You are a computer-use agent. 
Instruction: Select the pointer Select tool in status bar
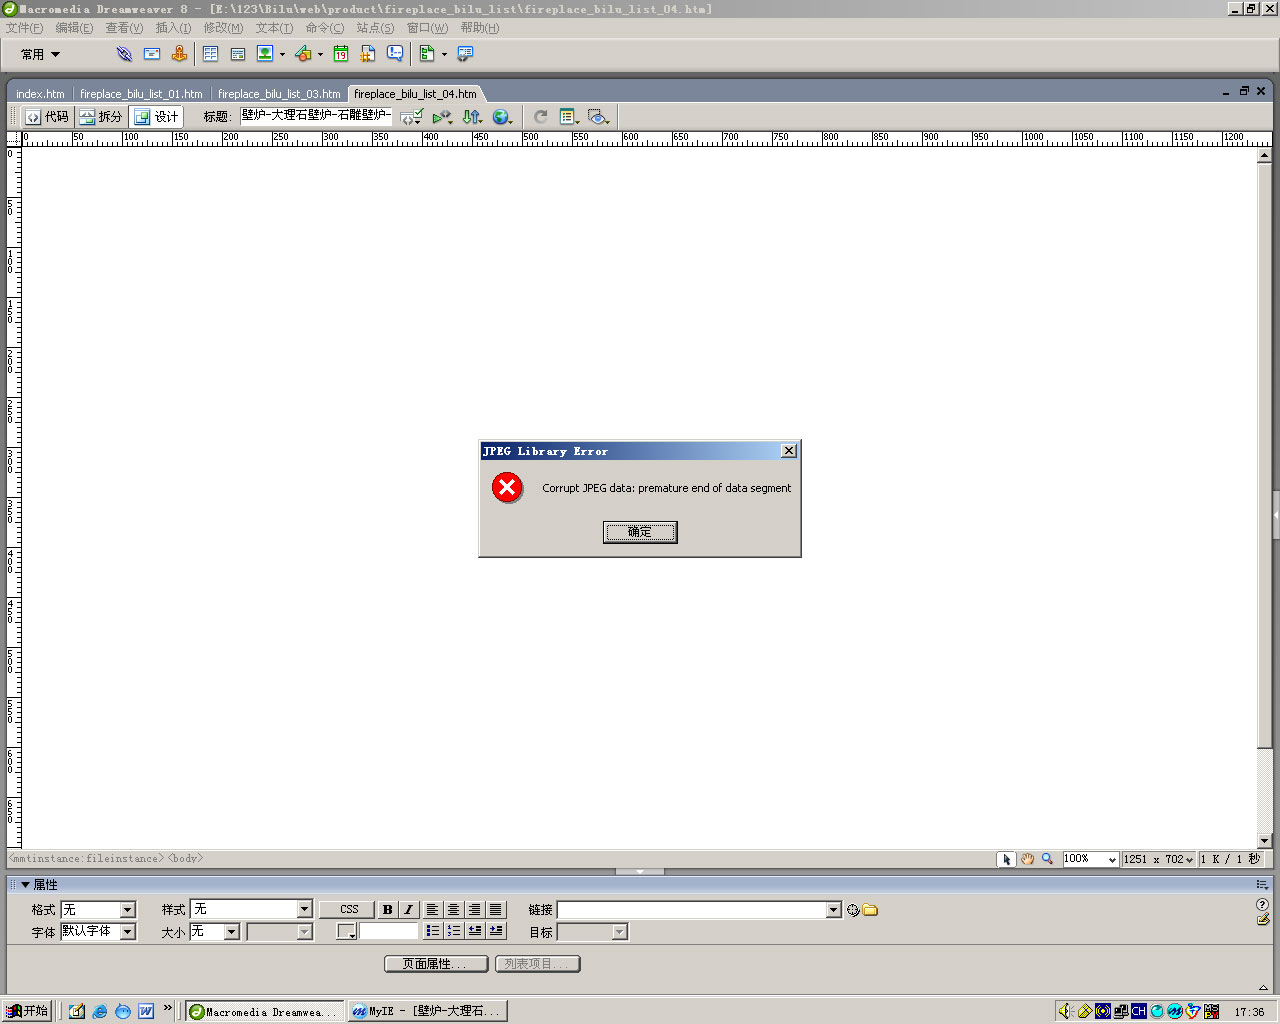click(x=1006, y=859)
